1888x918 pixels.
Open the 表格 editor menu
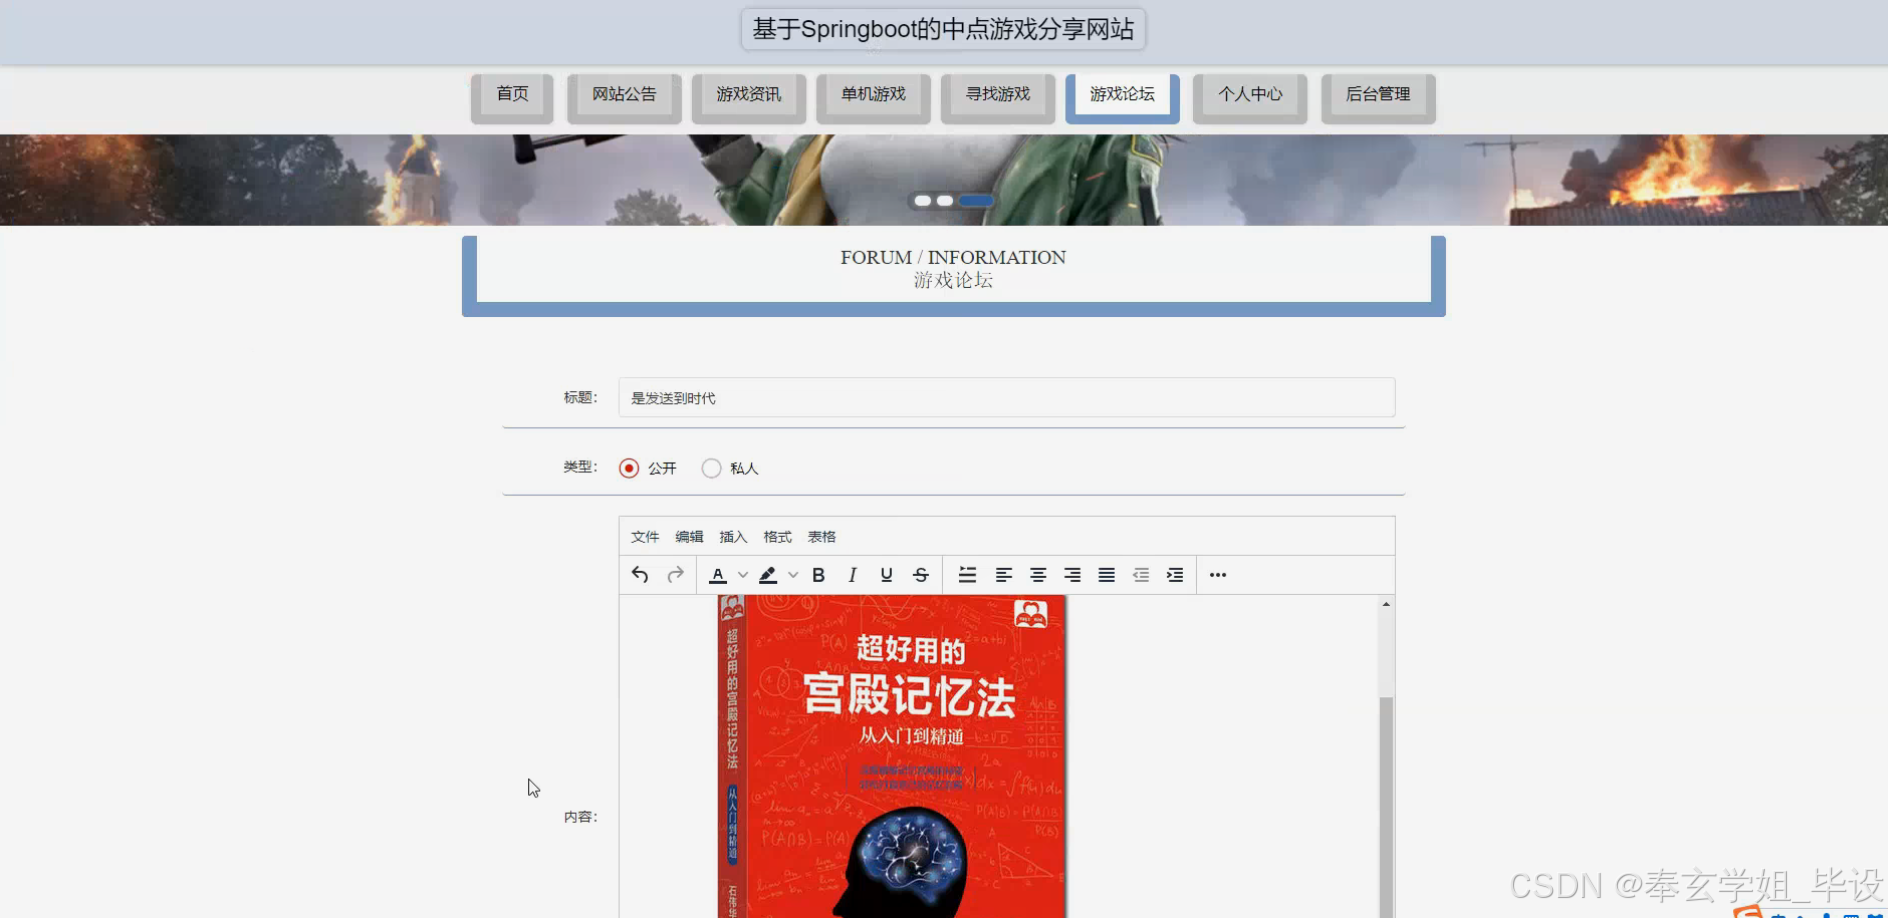coord(822,537)
